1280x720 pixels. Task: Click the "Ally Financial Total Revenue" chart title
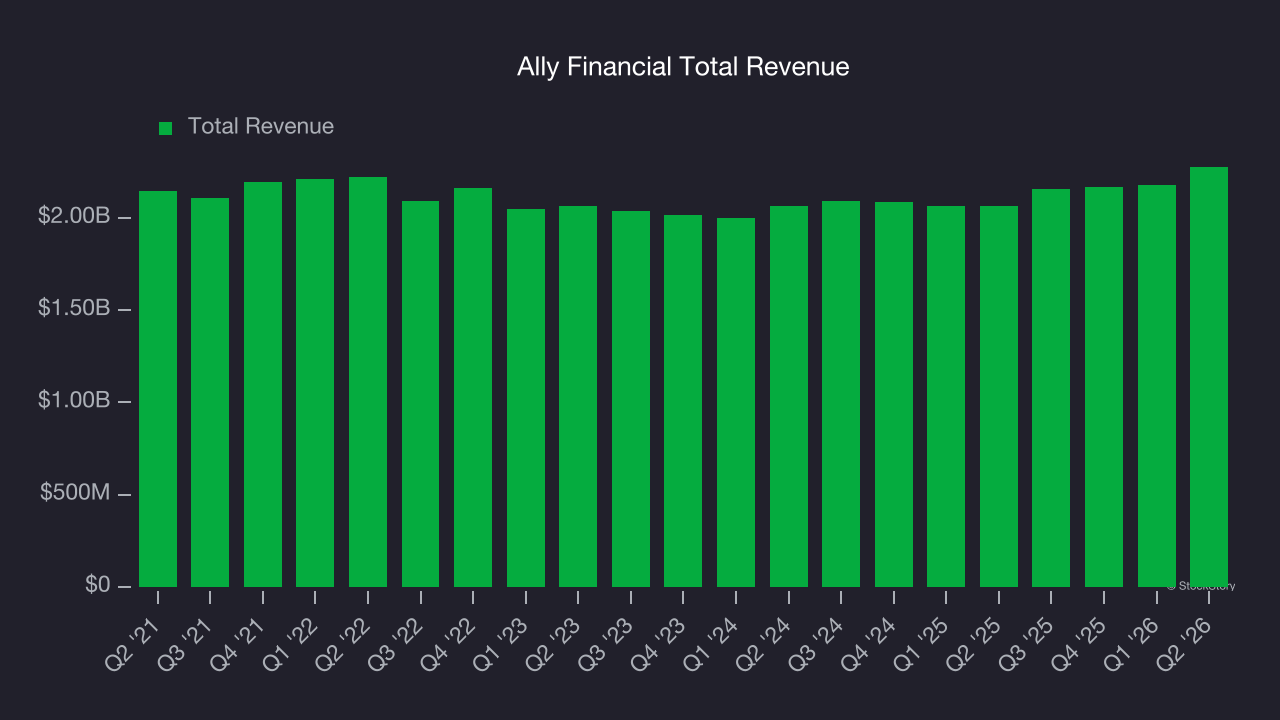tap(683, 67)
